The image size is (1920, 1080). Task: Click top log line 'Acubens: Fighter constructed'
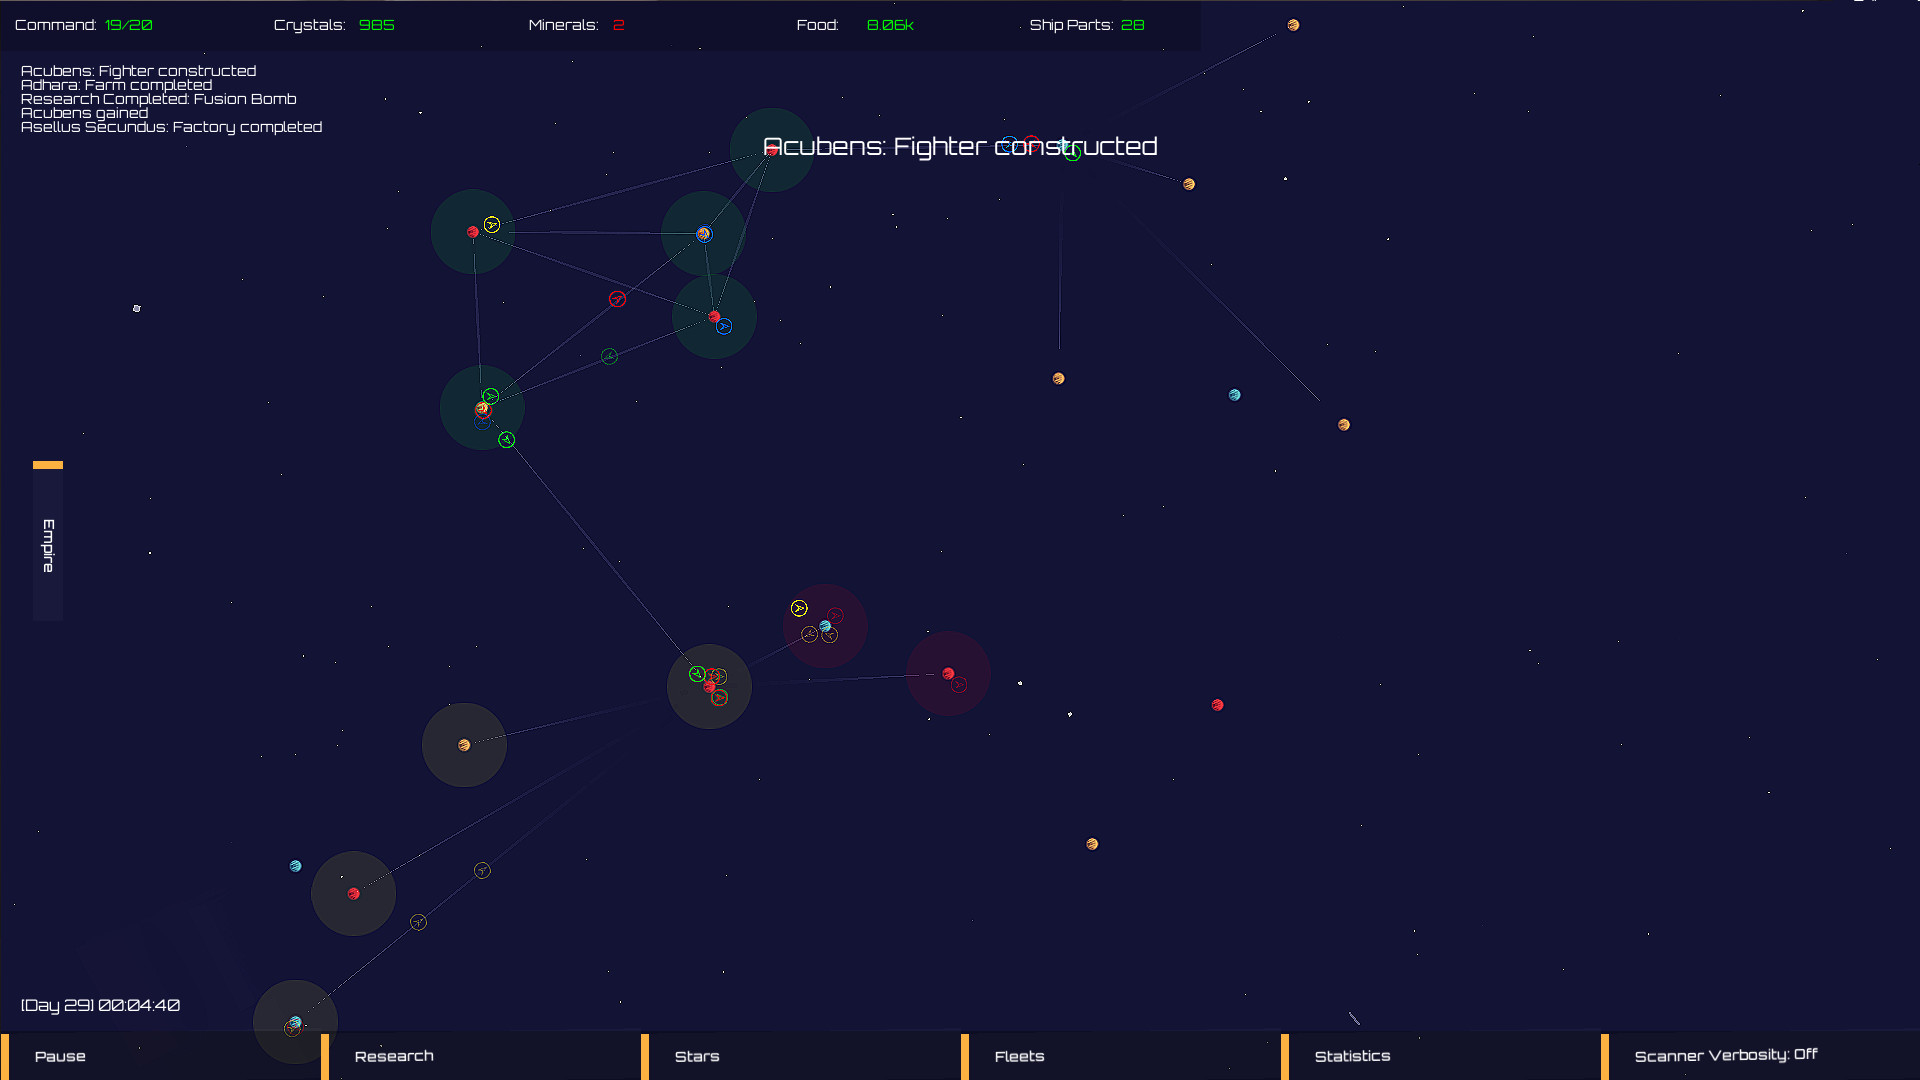[x=139, y=71]
